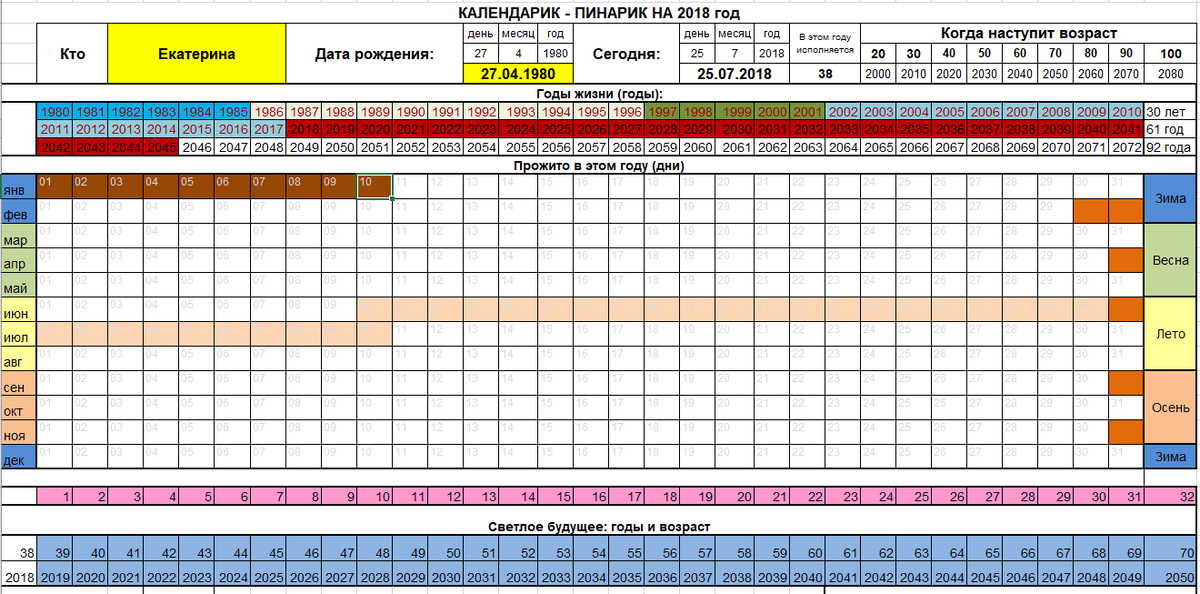1200x594 pixels.
Task: Click the "Весна" season cell
Action: coord(1170,260)
